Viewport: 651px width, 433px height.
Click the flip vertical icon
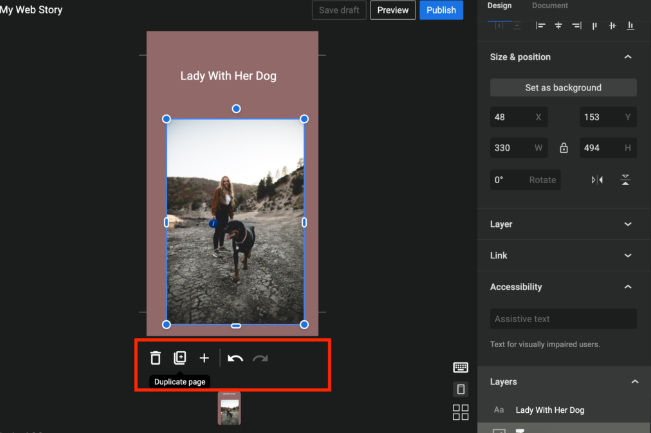tap(626, 180)
